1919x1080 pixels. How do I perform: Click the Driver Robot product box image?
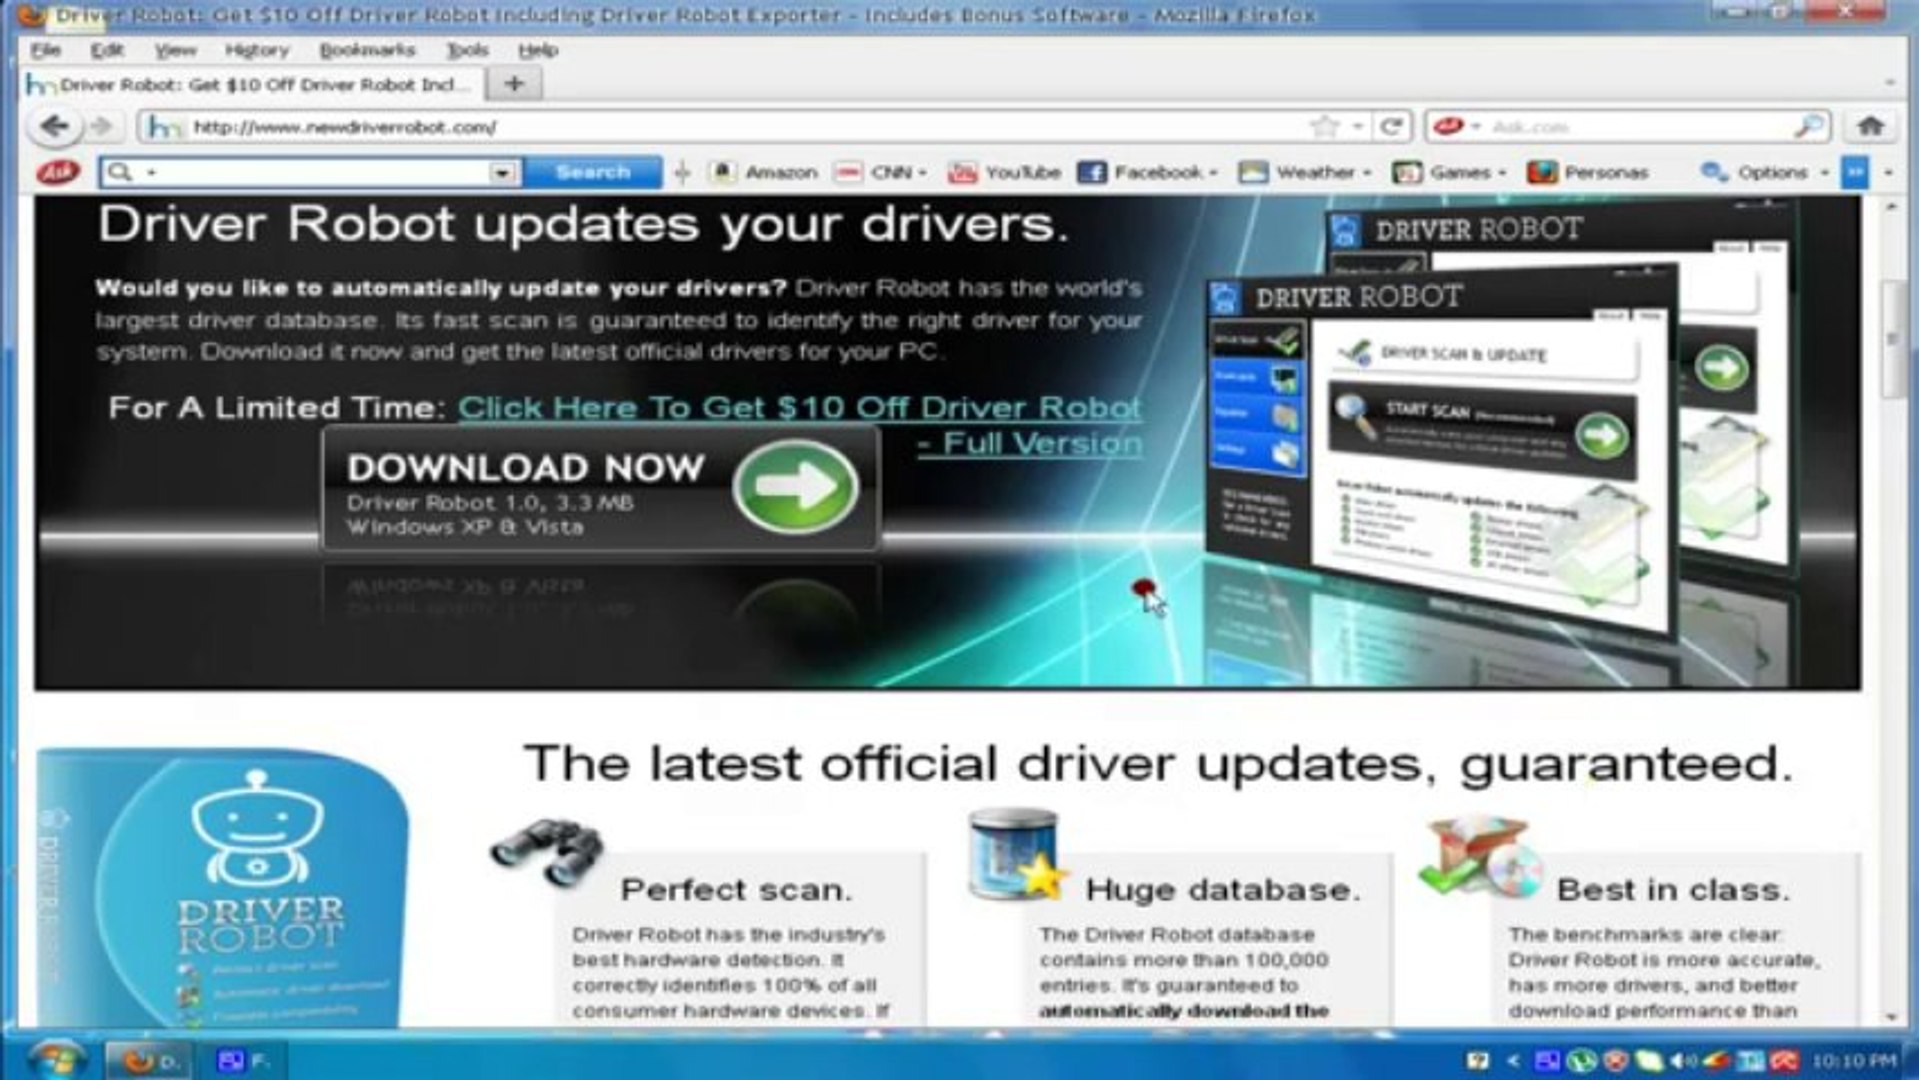pyautogui.click(x=224, y=888)
